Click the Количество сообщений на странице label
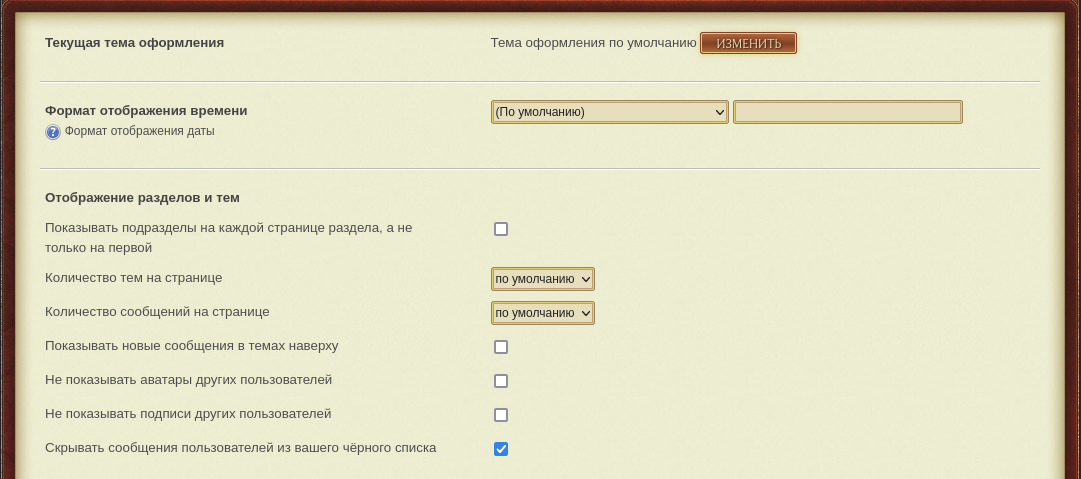 pyautogui.click(x=157, y=312)
